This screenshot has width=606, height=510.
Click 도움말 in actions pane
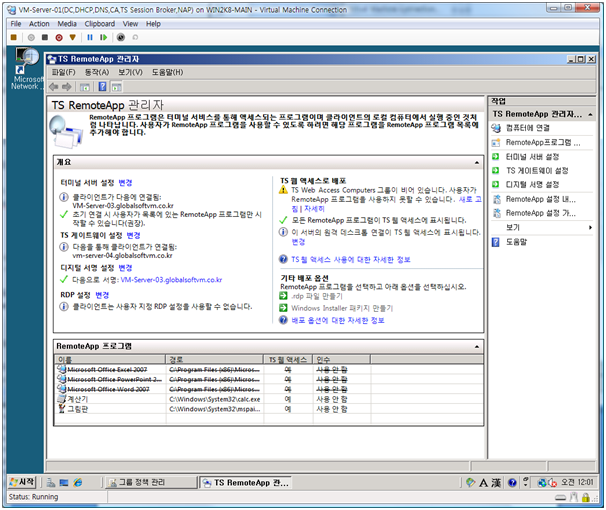tap(516, 242)
